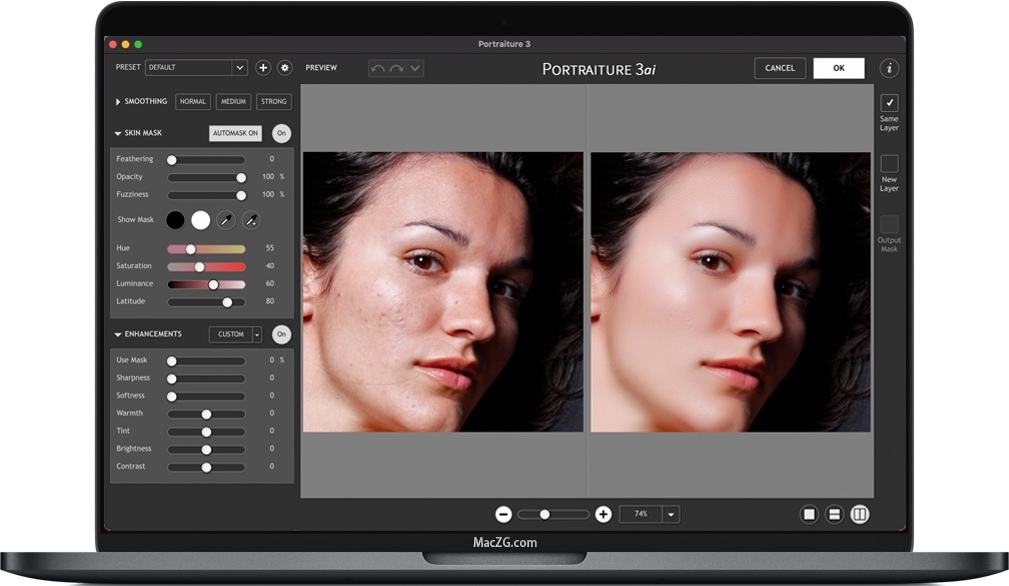Enable the New Layer checkbox

tap(889, 164)
